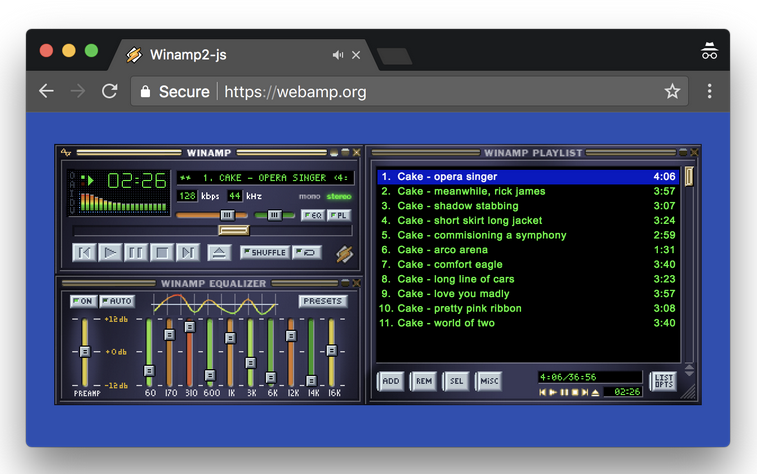Click the balance slider handle

[274, 215]
